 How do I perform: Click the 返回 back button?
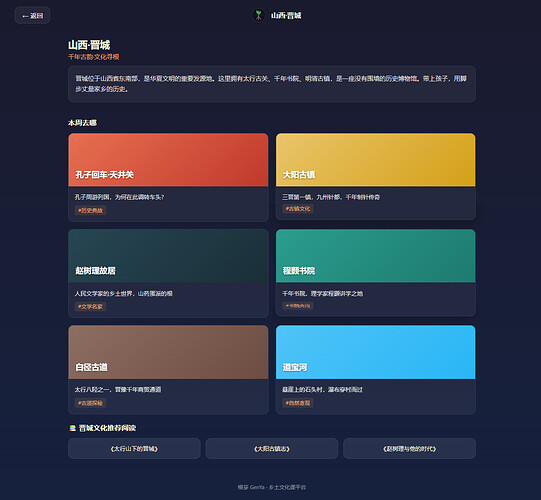click(x=32, y=16)
